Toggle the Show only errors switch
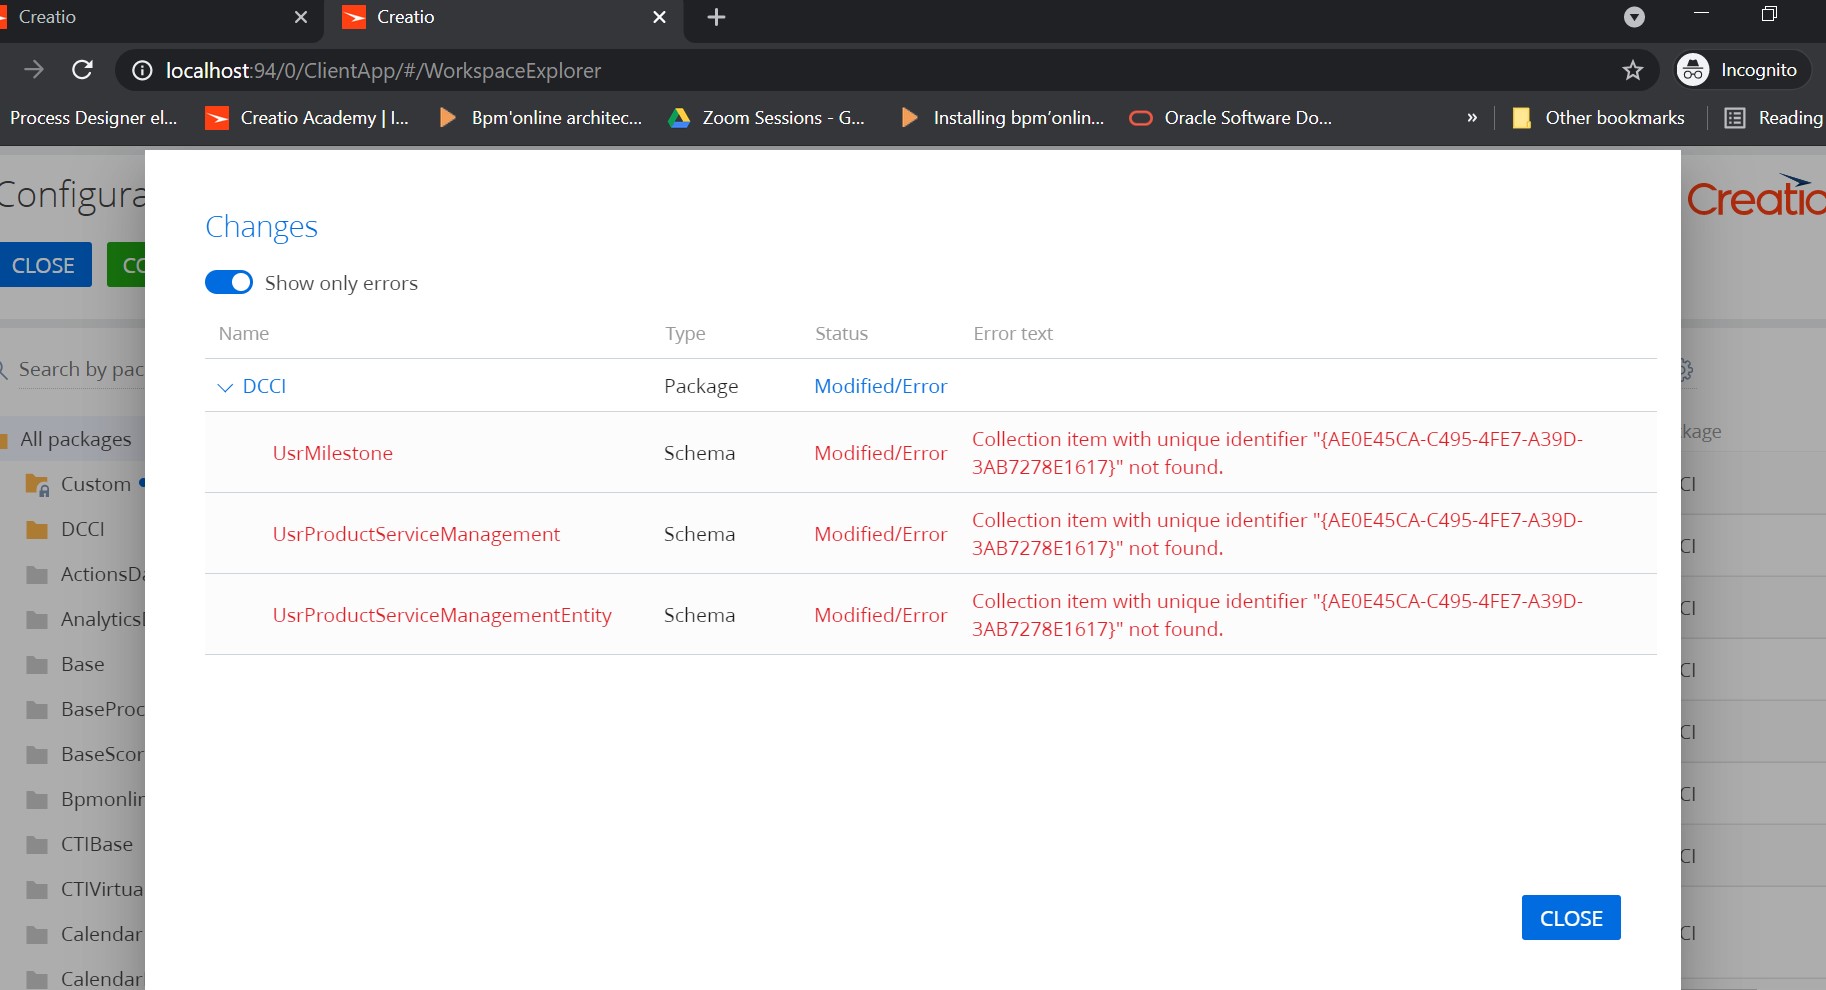Viewport: 1826px width, 990px height. [229, 282]
